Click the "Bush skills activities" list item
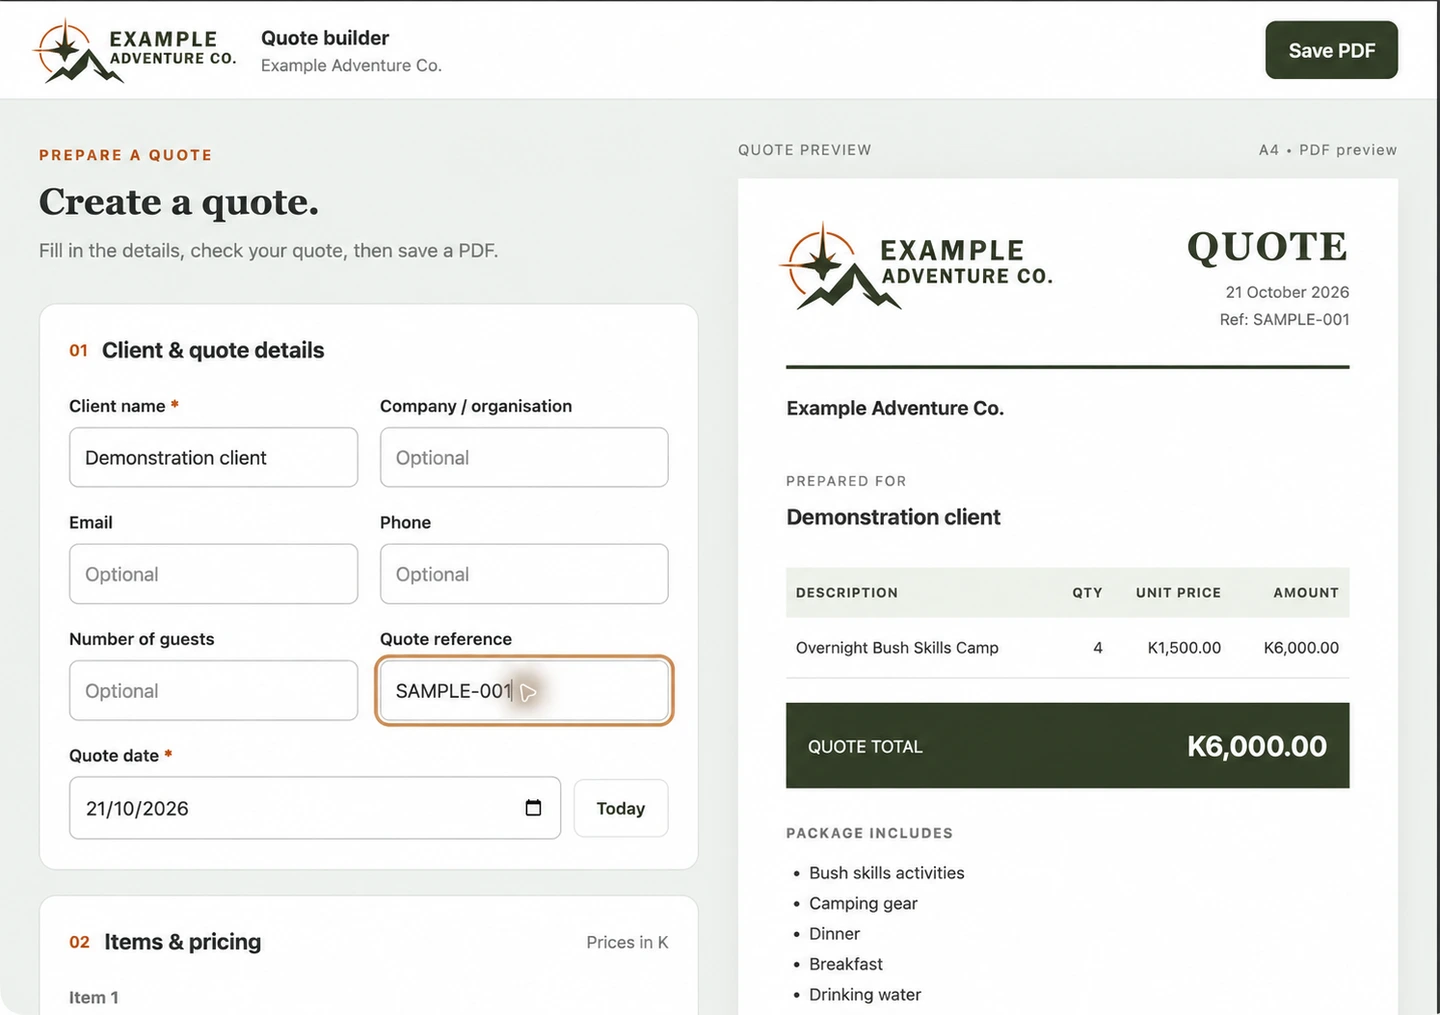 (887, 873)
